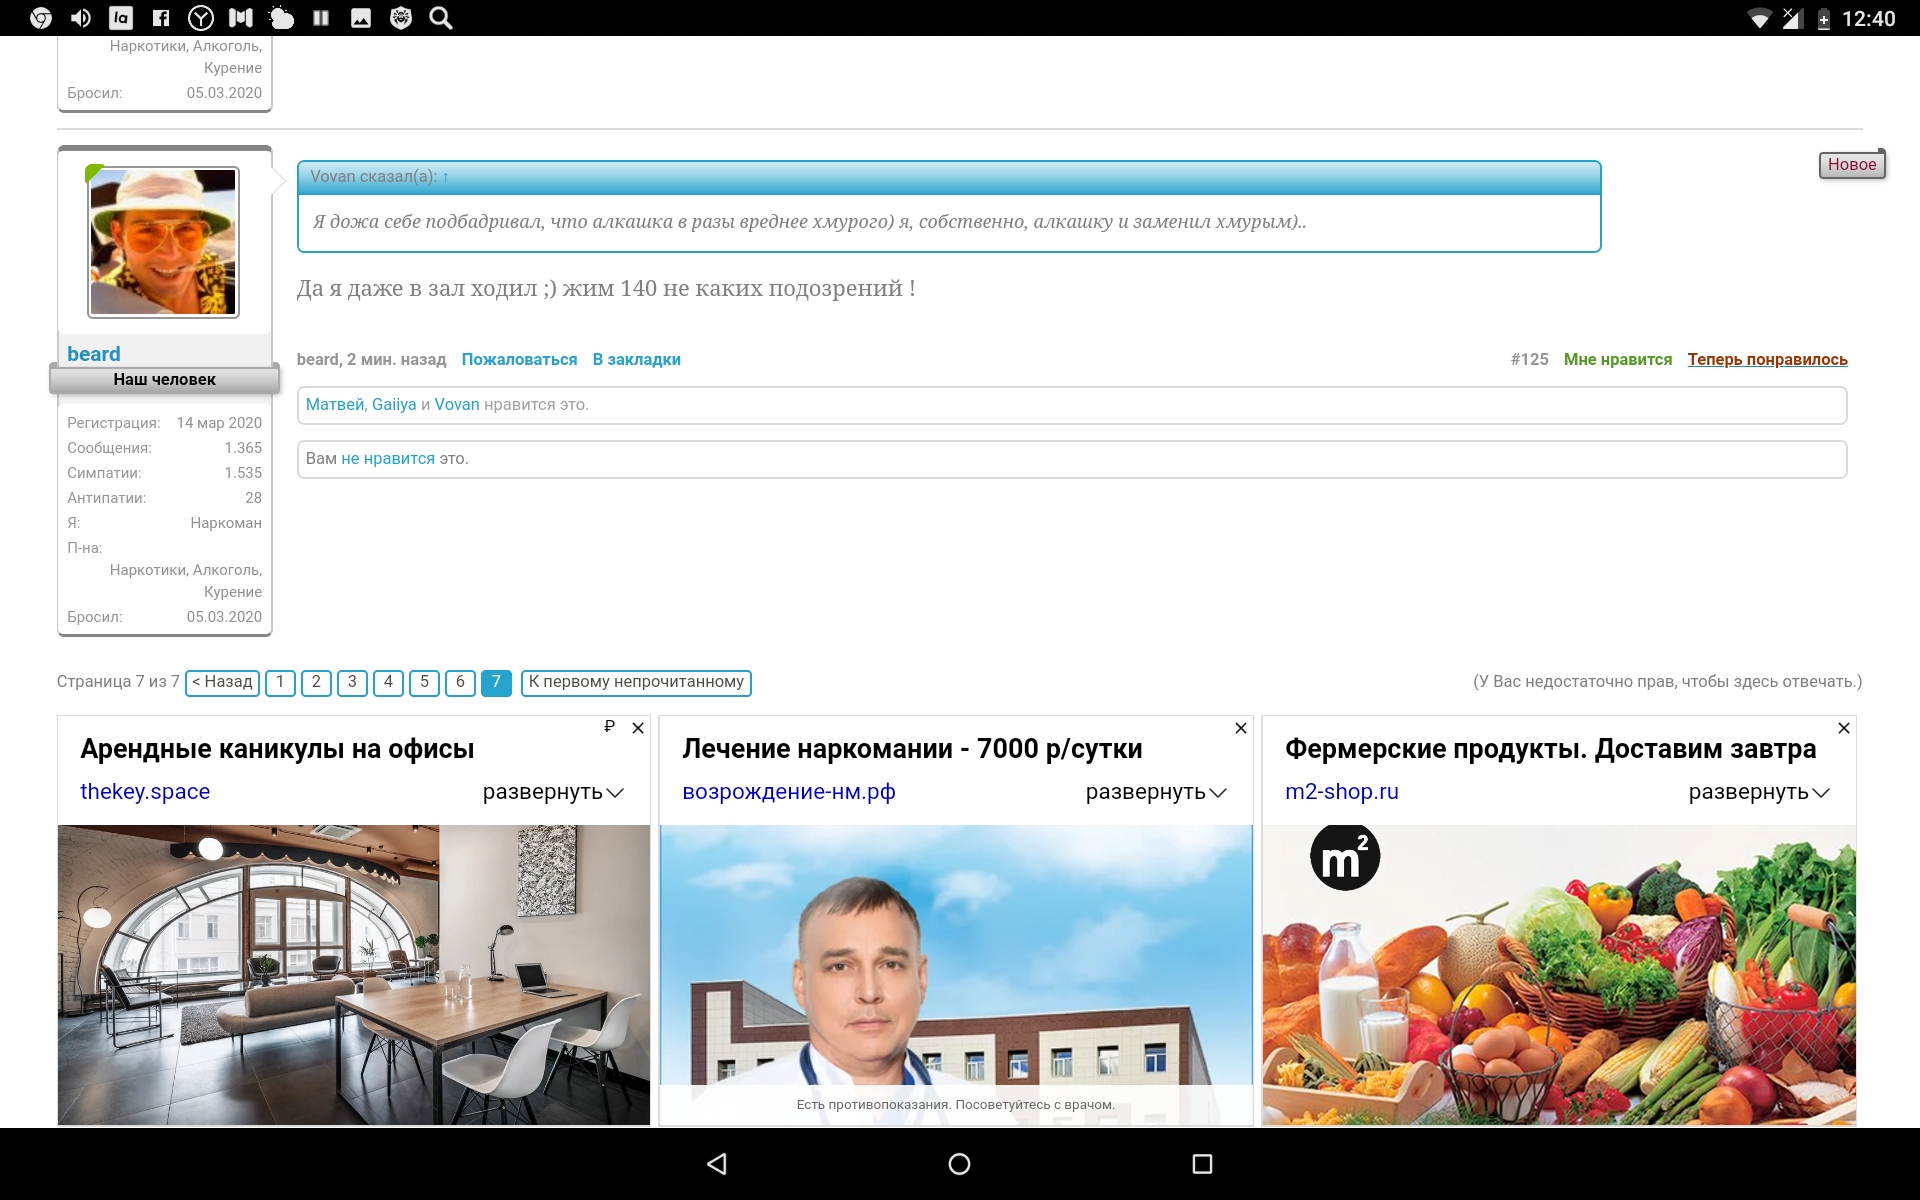Image resolution: width=1920 pixels, height=1200 pixels.
Task: Expand 'развернуть' on m2-shop.ru ad
Action: coord(1759,792)
